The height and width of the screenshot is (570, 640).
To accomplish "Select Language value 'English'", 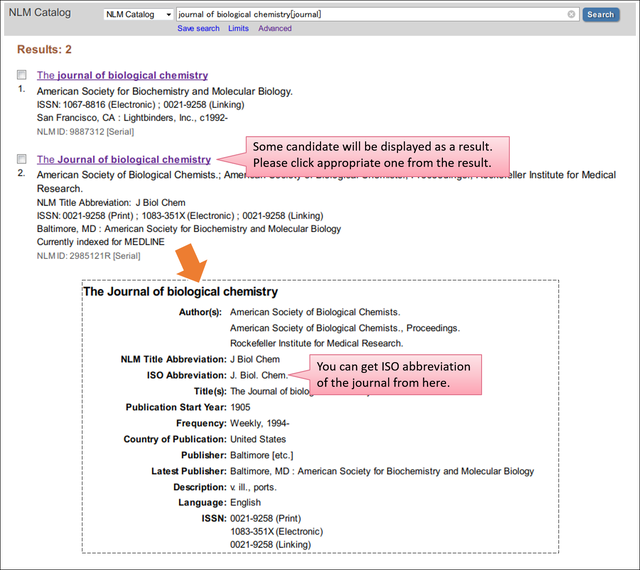I will click(x=245, y=503).
